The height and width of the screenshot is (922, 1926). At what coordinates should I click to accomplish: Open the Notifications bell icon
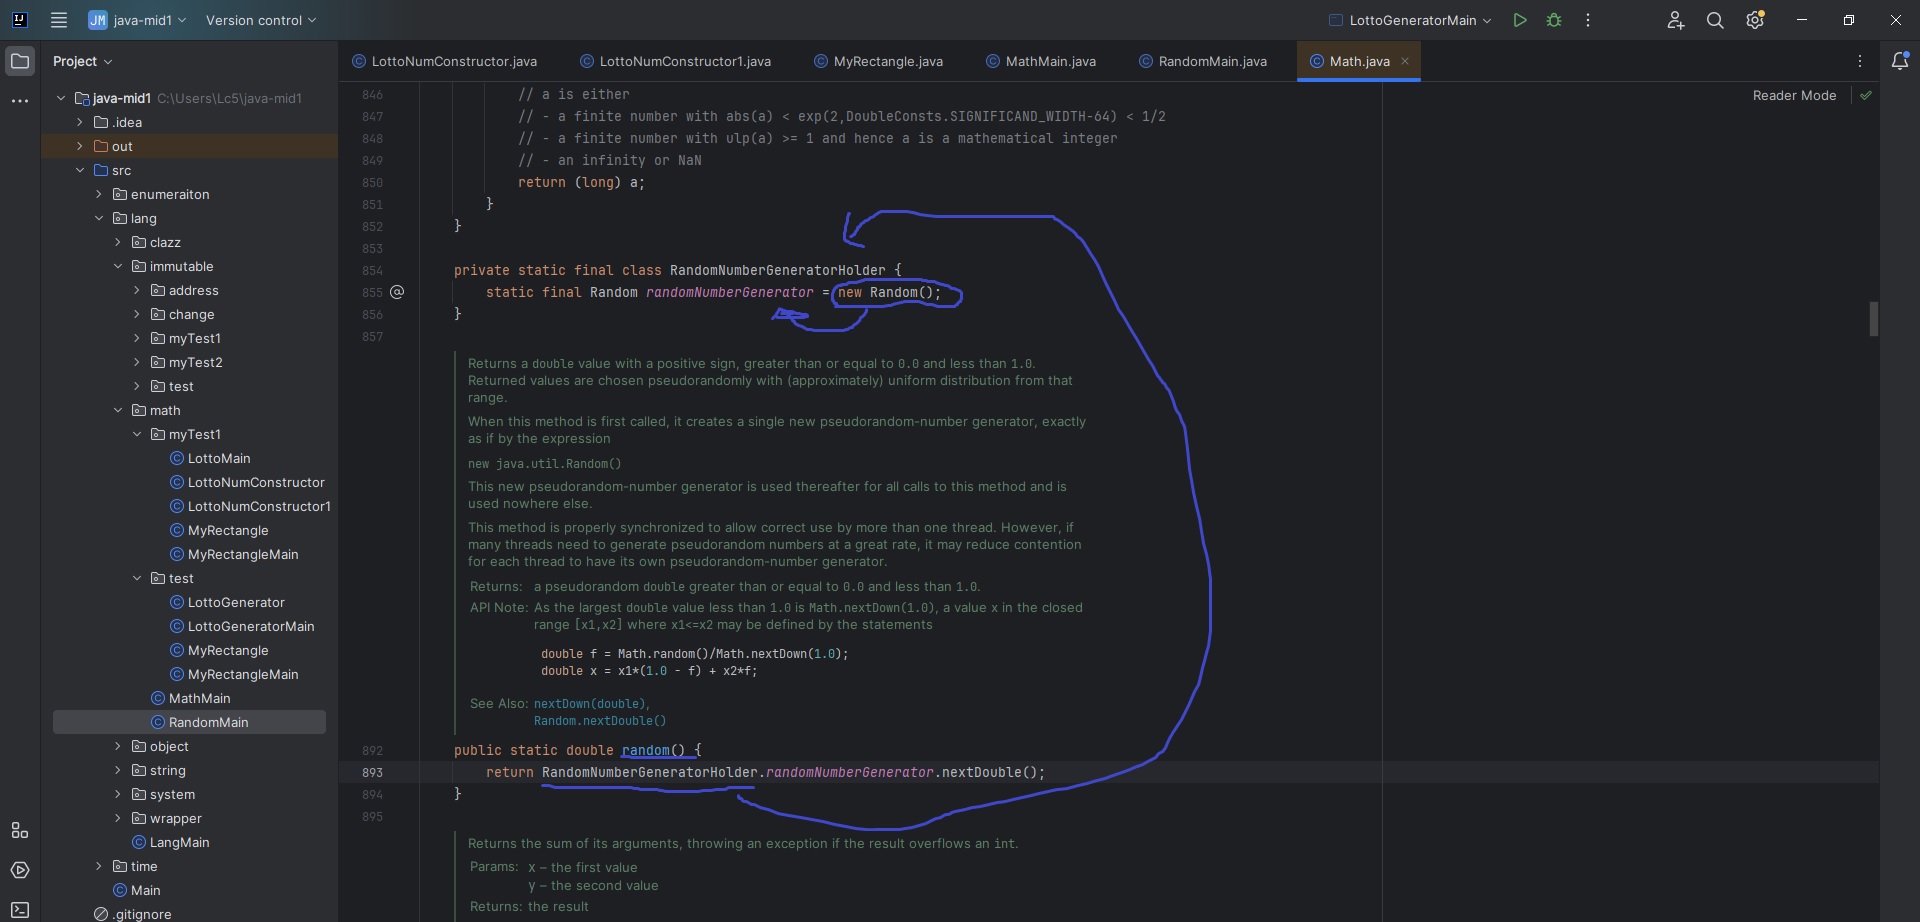(x=1900, y=61)
